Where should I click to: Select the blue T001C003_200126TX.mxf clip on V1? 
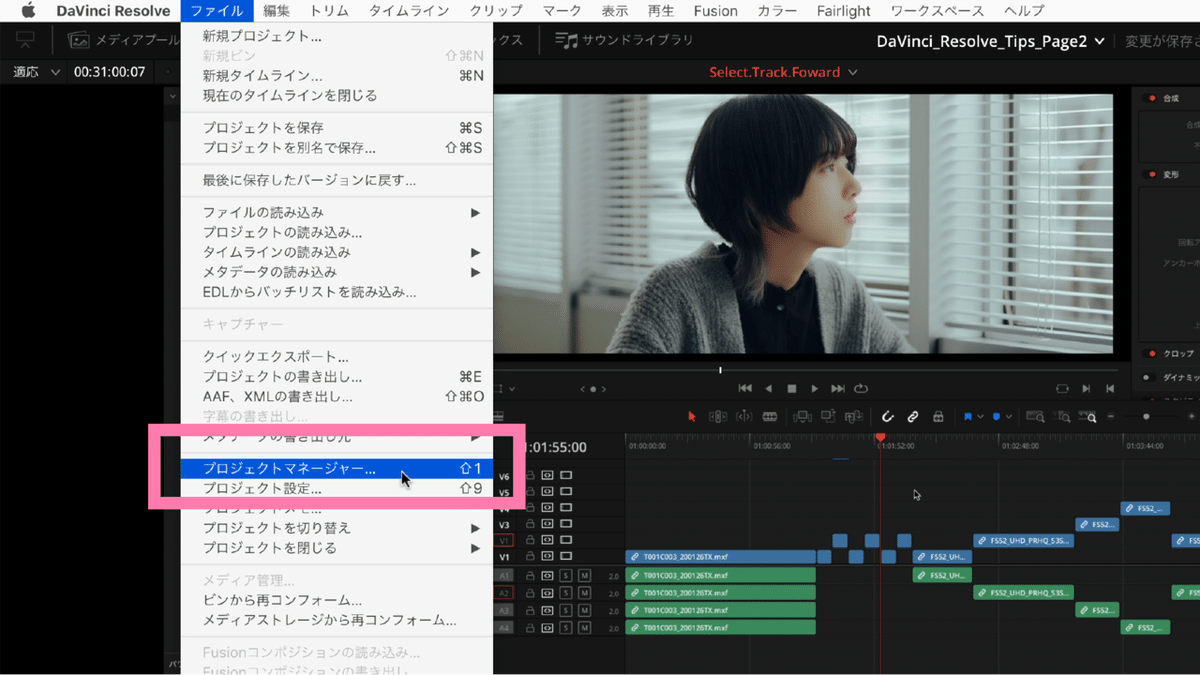click(x=721, y=557)
